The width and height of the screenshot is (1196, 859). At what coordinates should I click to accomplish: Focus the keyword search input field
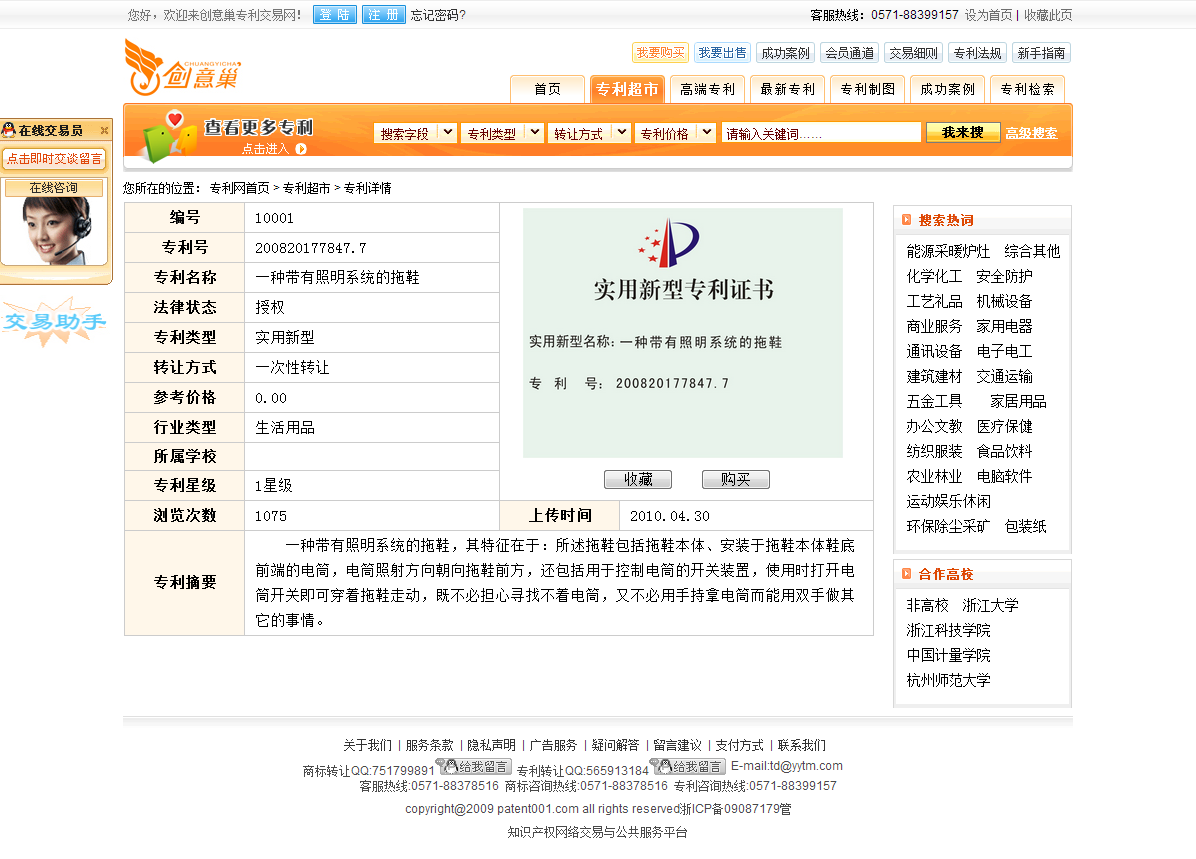pos(820,133)
